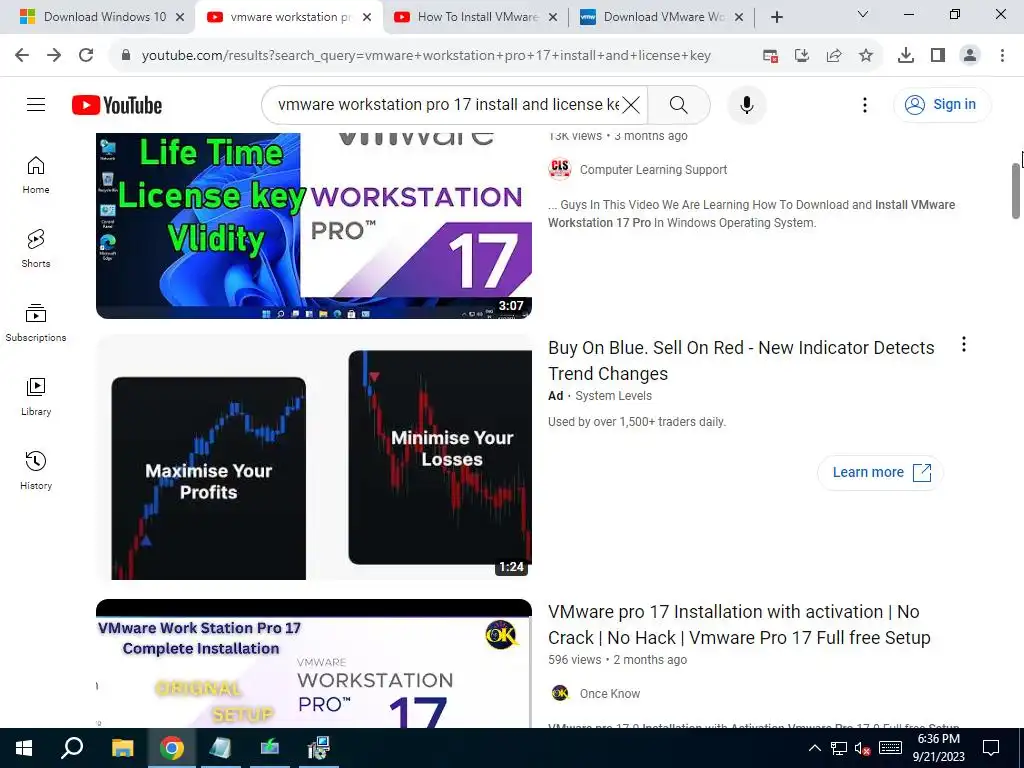Switch to How To Install VMware tab

pos(477,17)
